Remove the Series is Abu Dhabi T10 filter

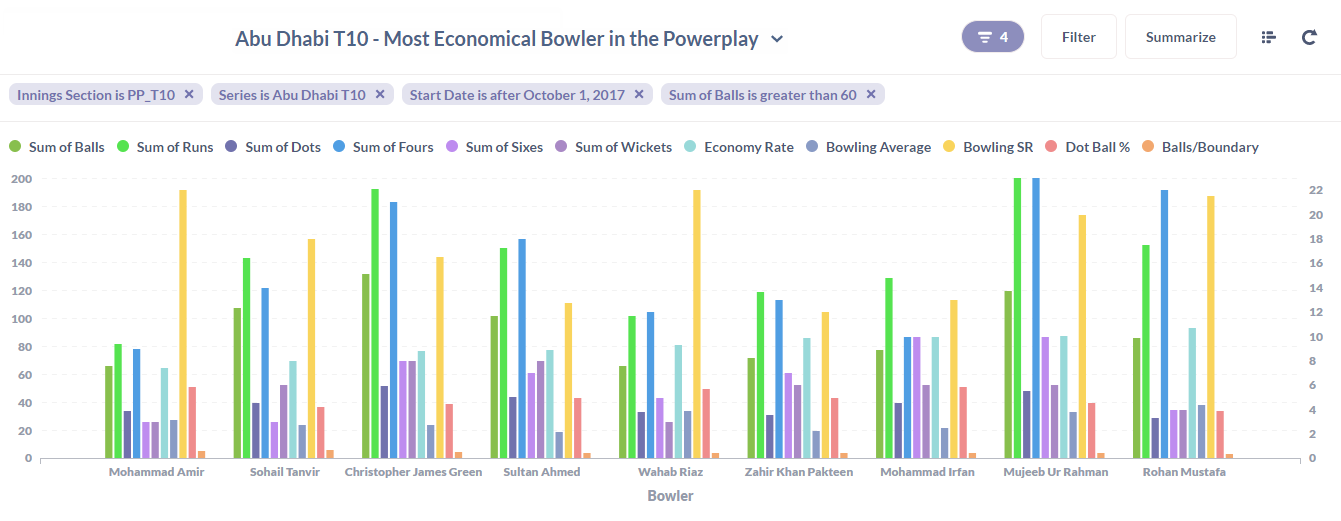380,95
